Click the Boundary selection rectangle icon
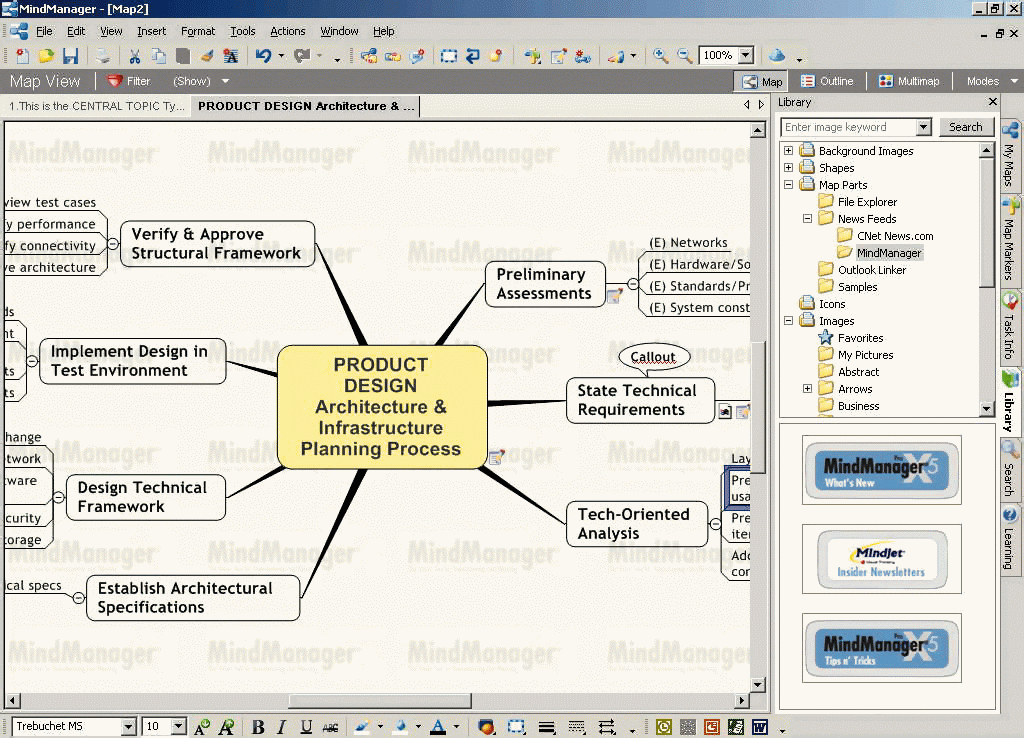Screen dimensions: 1024x738 pos(449,56)
